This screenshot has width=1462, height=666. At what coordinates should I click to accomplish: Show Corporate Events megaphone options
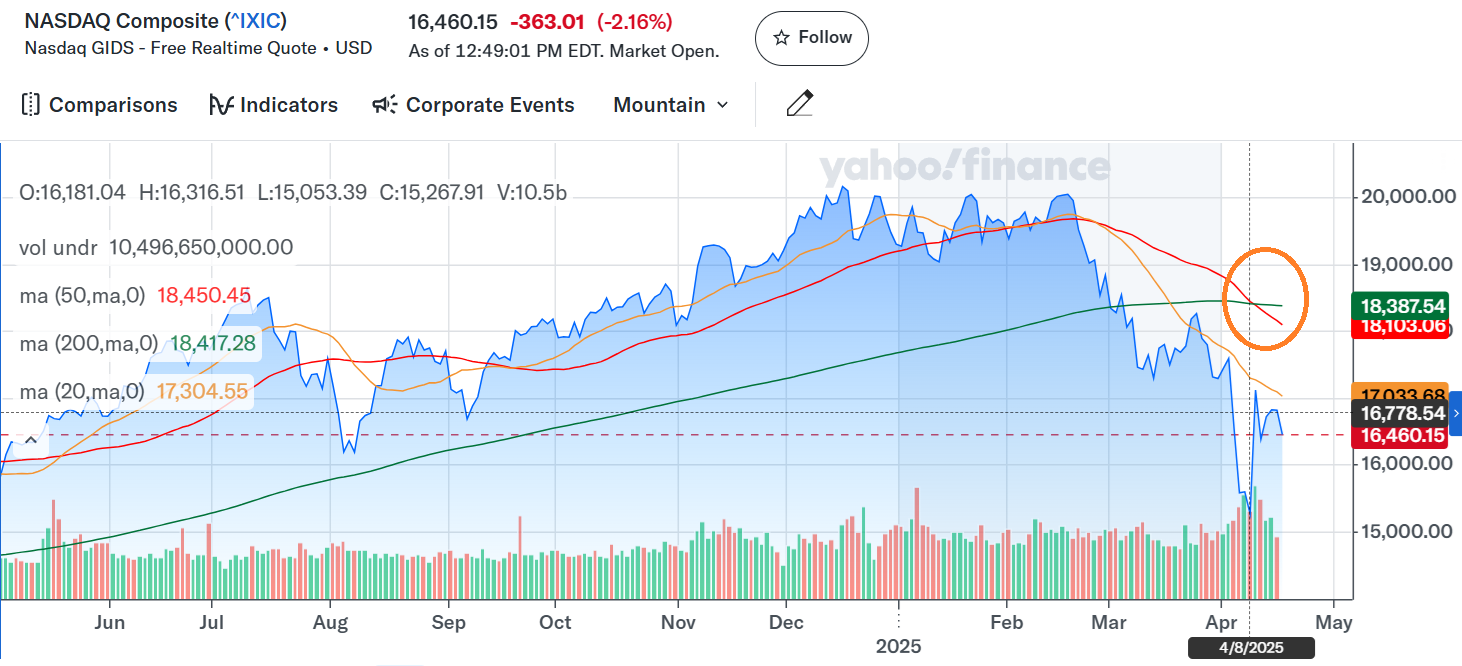(473, 105)
